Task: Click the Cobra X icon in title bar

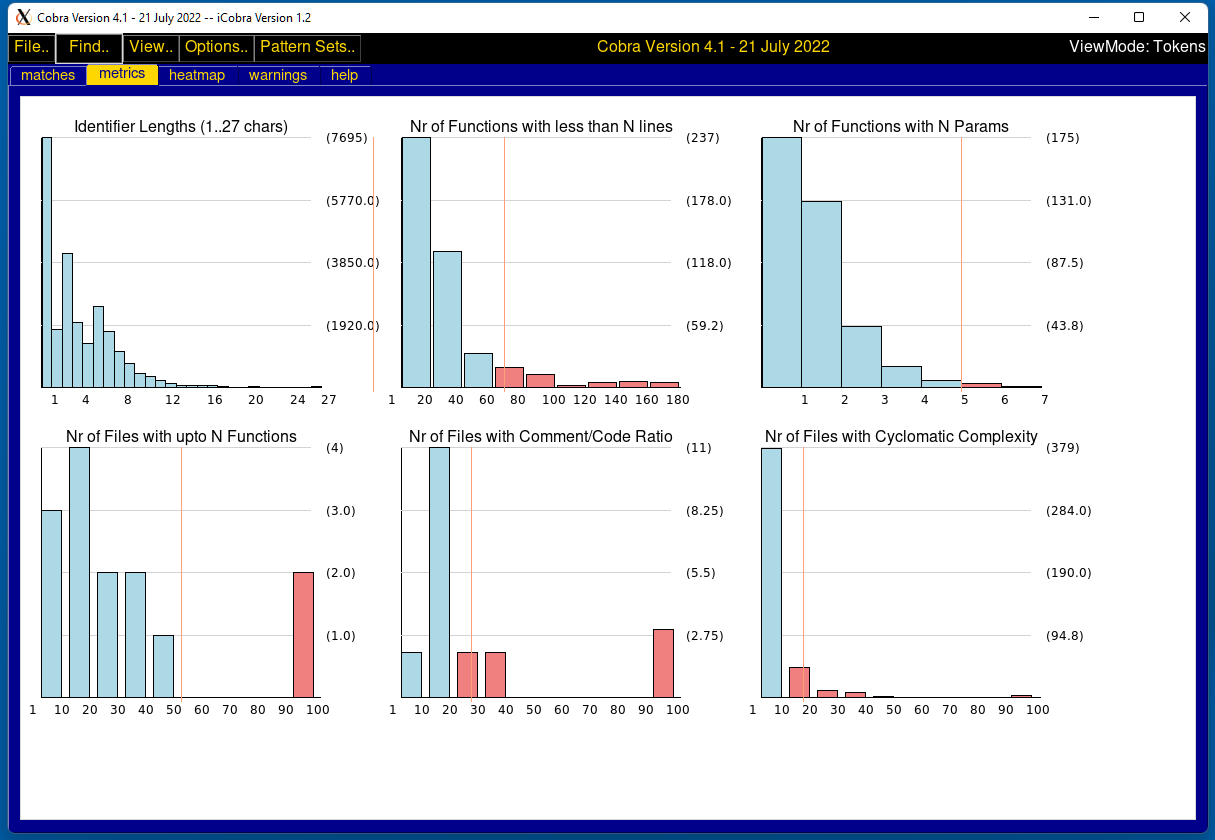Action: 22,17
